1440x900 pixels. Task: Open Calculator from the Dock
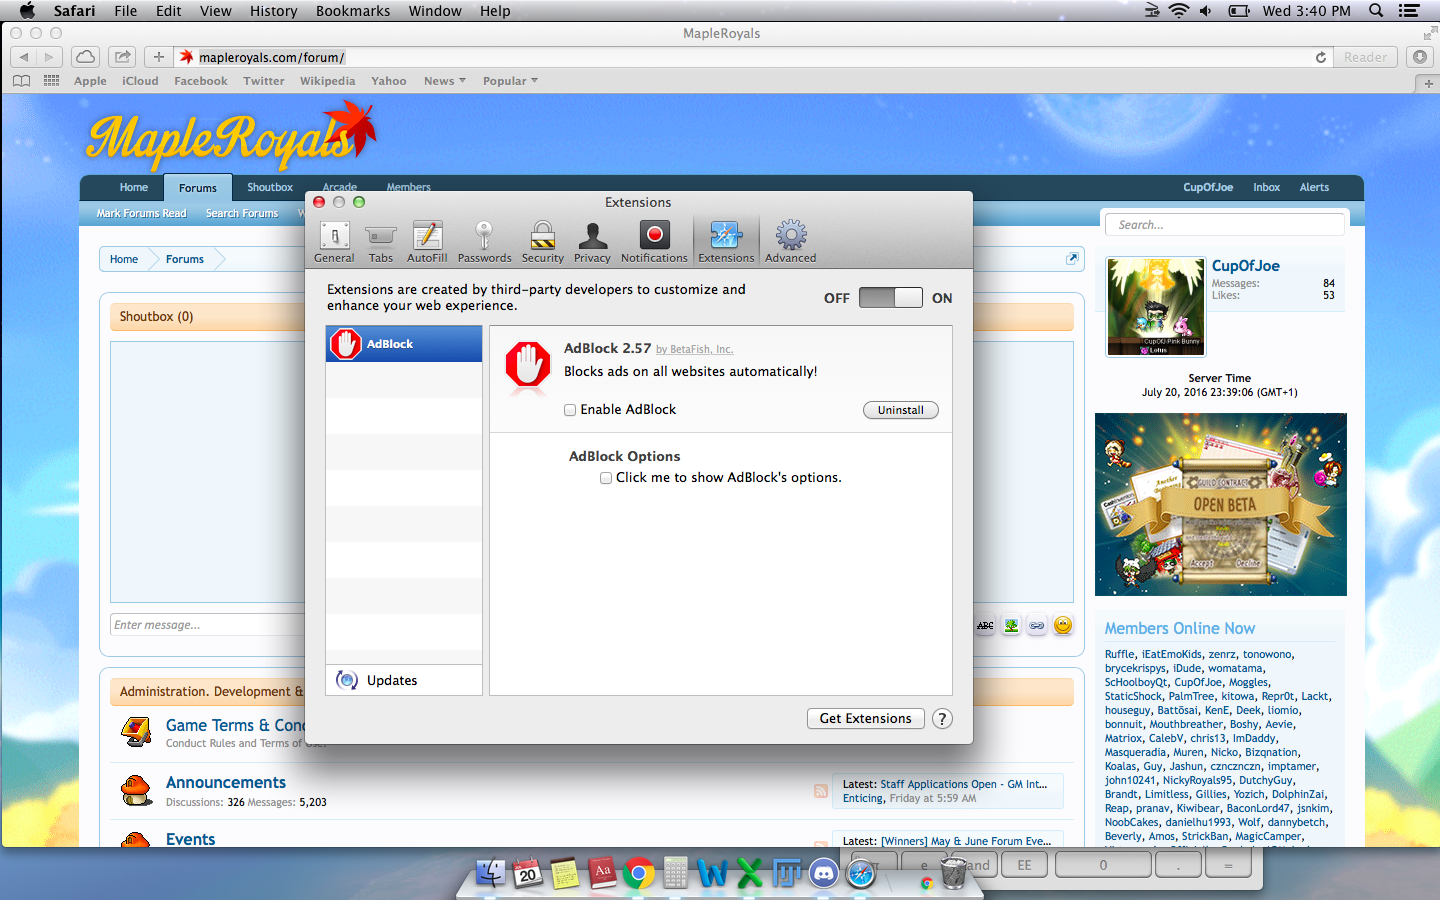(675, 873)
